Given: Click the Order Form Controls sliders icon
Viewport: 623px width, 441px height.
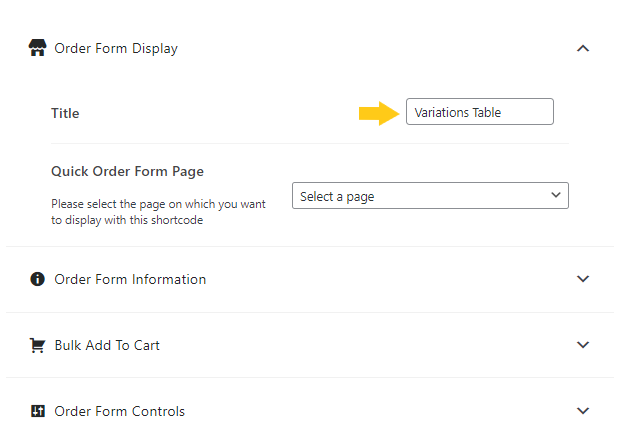Looking at the screenshot, I should (38, 411).
